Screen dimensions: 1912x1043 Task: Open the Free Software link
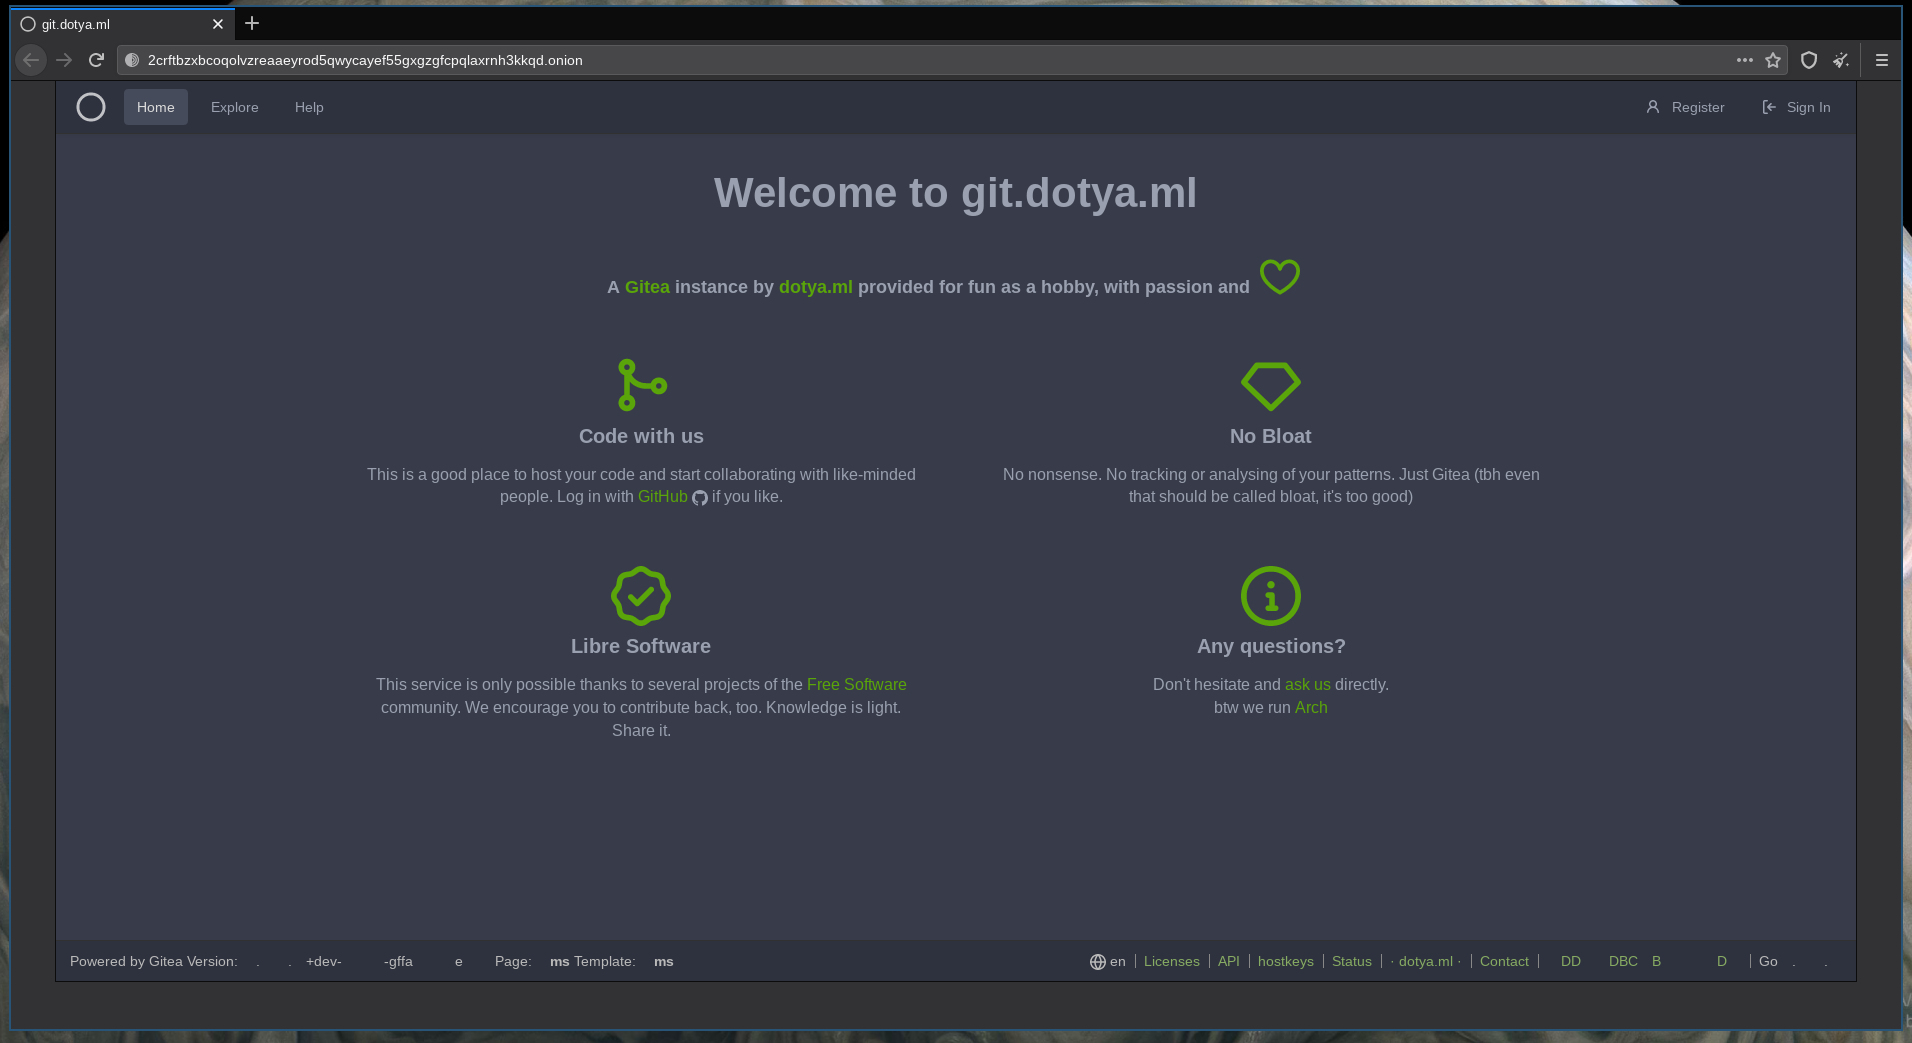pyautogui.click(x=856, y=684)
